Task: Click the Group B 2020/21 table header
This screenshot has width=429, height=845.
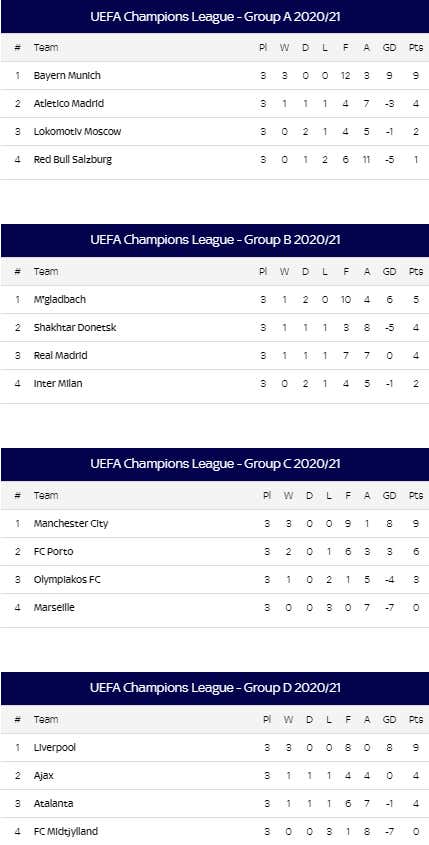Action: 214,240
